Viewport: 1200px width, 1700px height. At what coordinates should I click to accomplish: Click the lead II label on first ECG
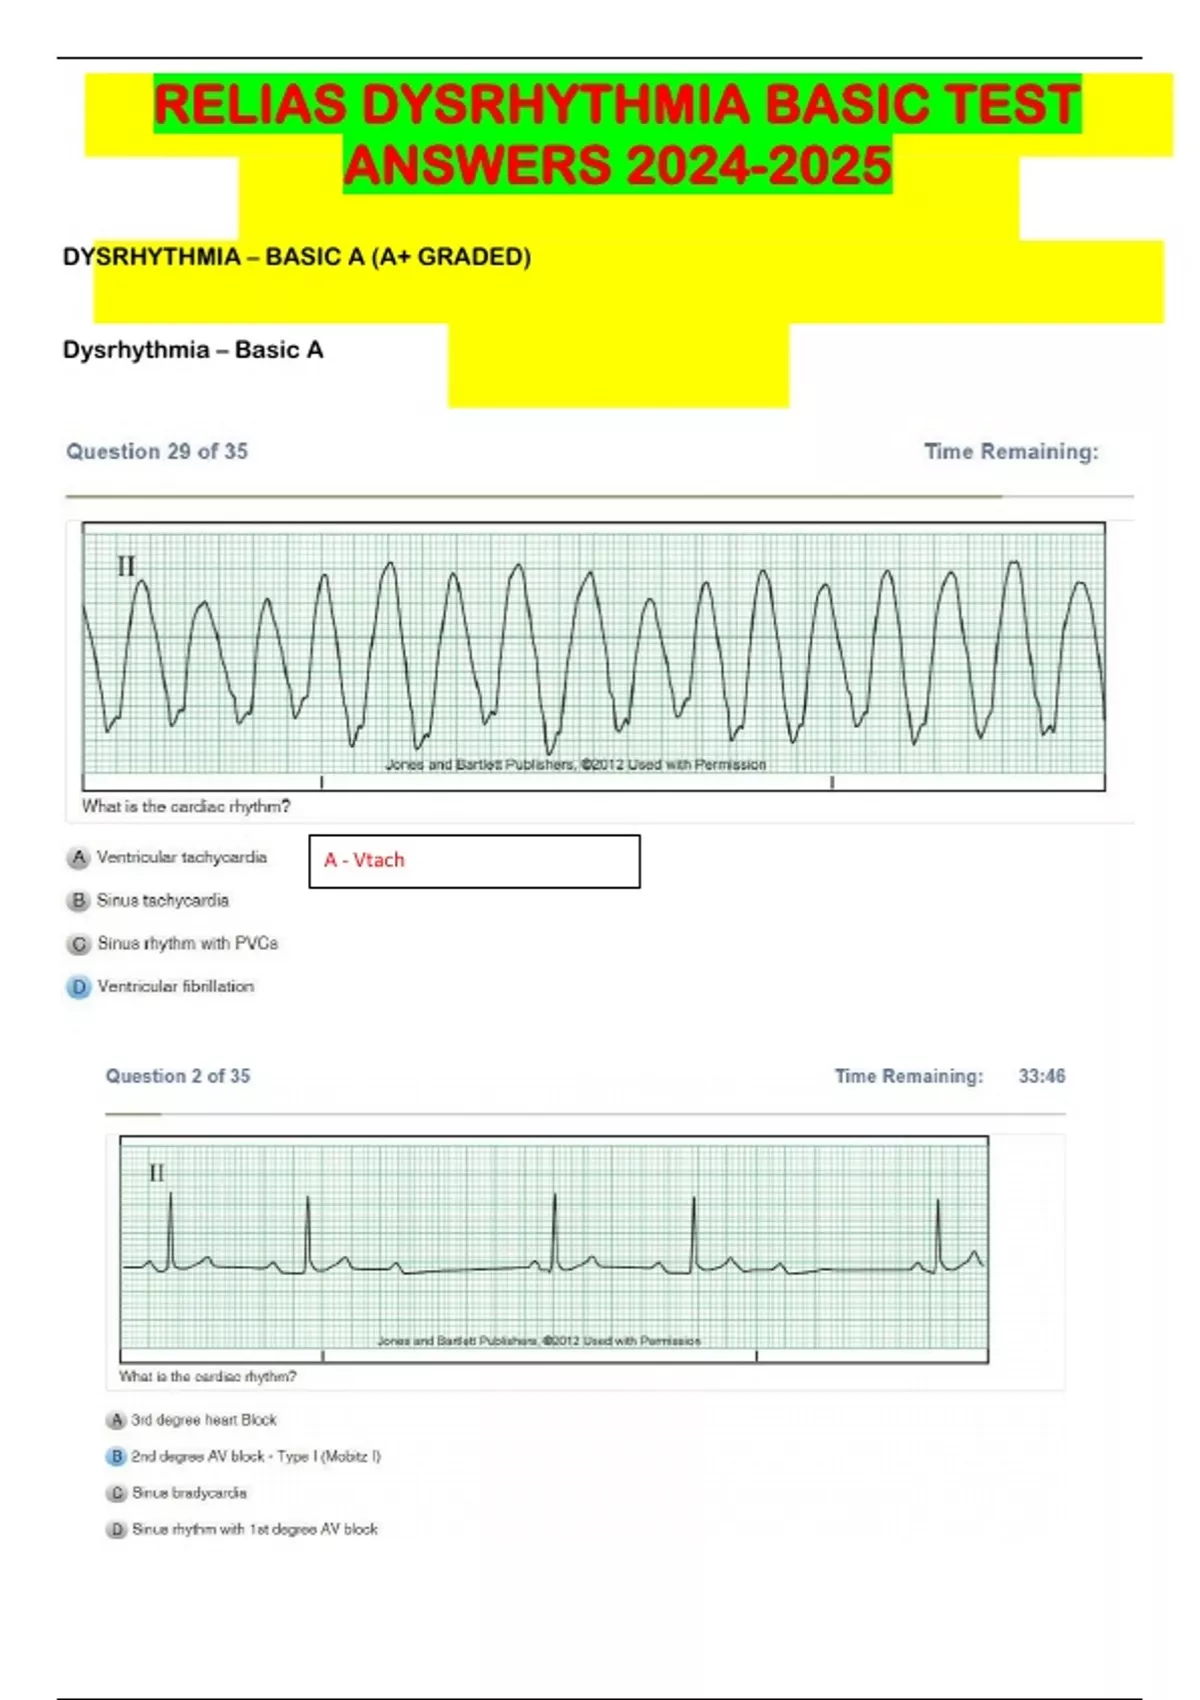pyautogui.click(x=126, y=567)
